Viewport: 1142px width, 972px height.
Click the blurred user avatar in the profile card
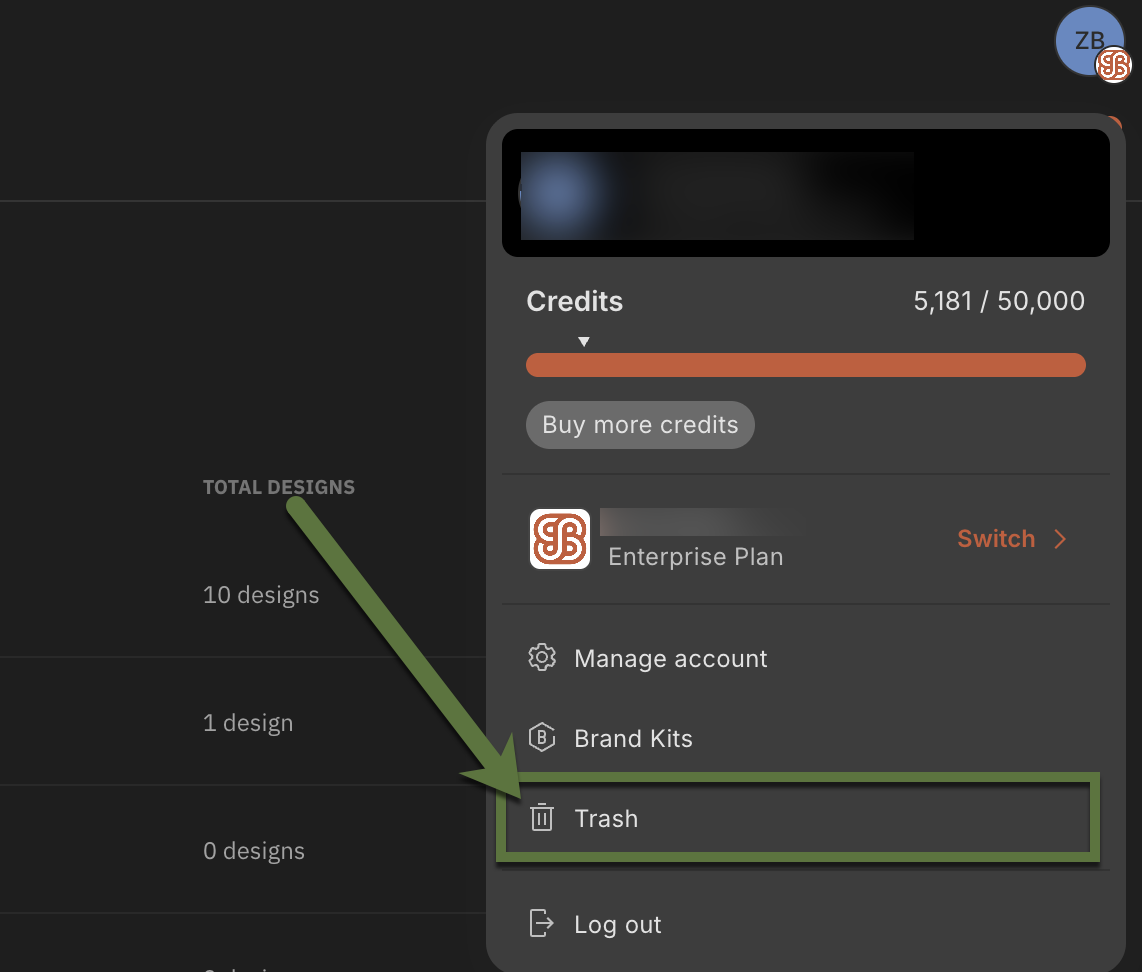pos(560,195)
